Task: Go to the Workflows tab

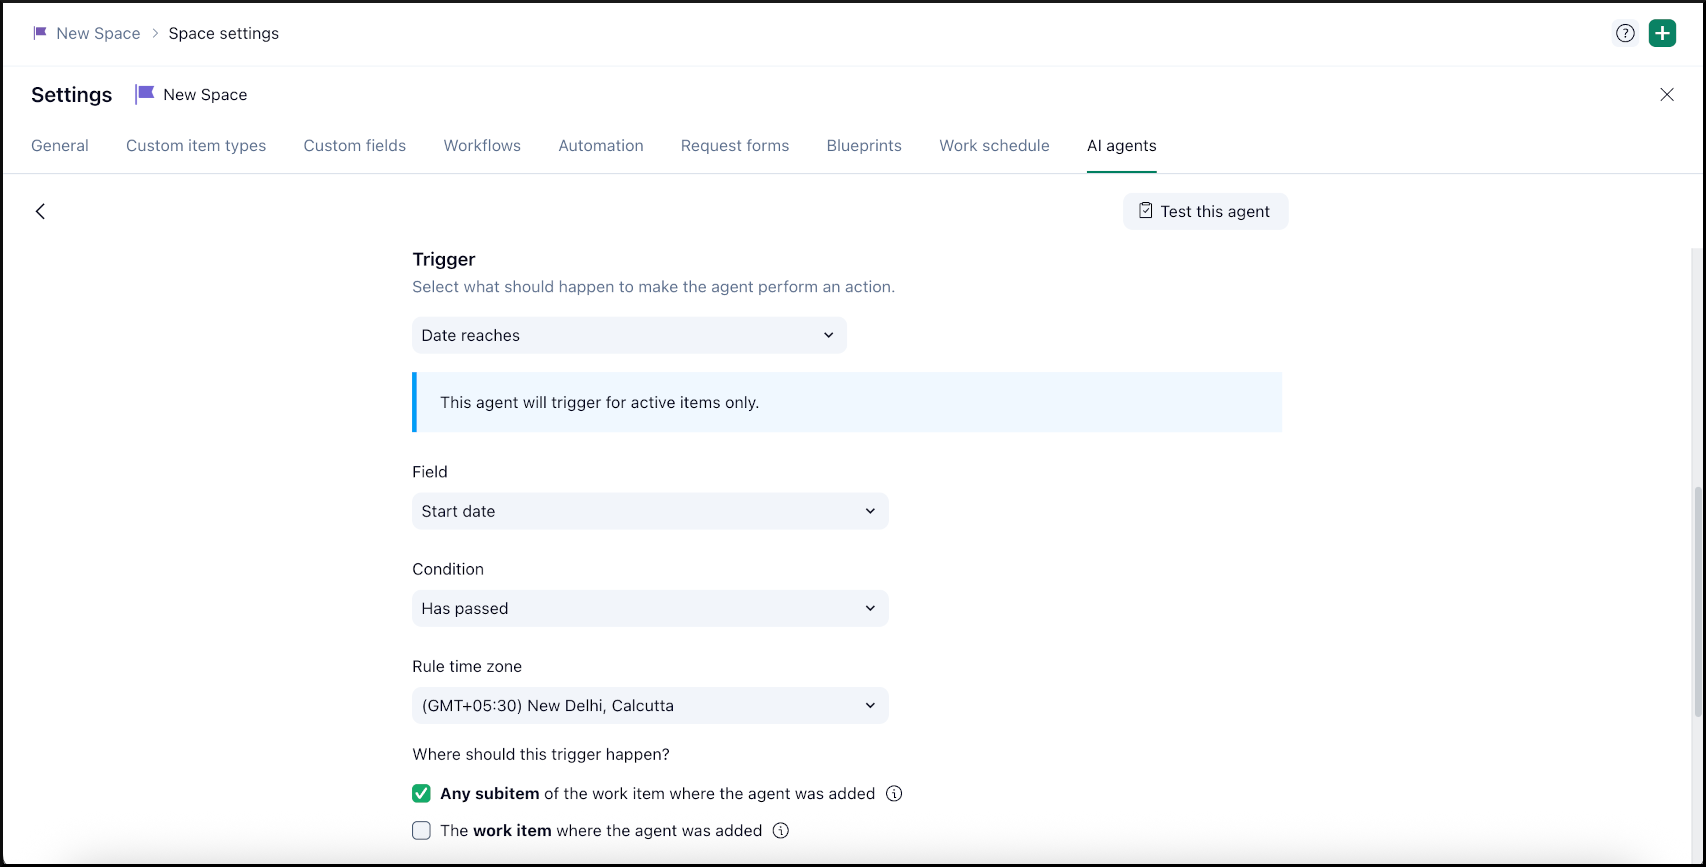Action: (x=482, y=145)
